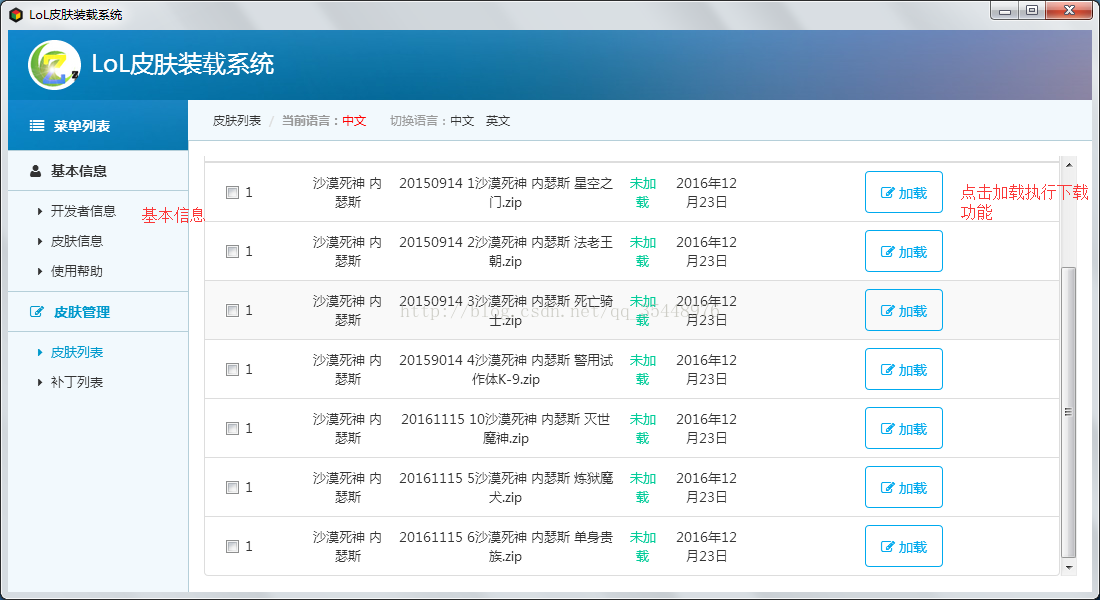The height and width of the screenshot is (600, 1100).
Task: Click the 基本信息 section header
Action: click(x=98, y=171)
